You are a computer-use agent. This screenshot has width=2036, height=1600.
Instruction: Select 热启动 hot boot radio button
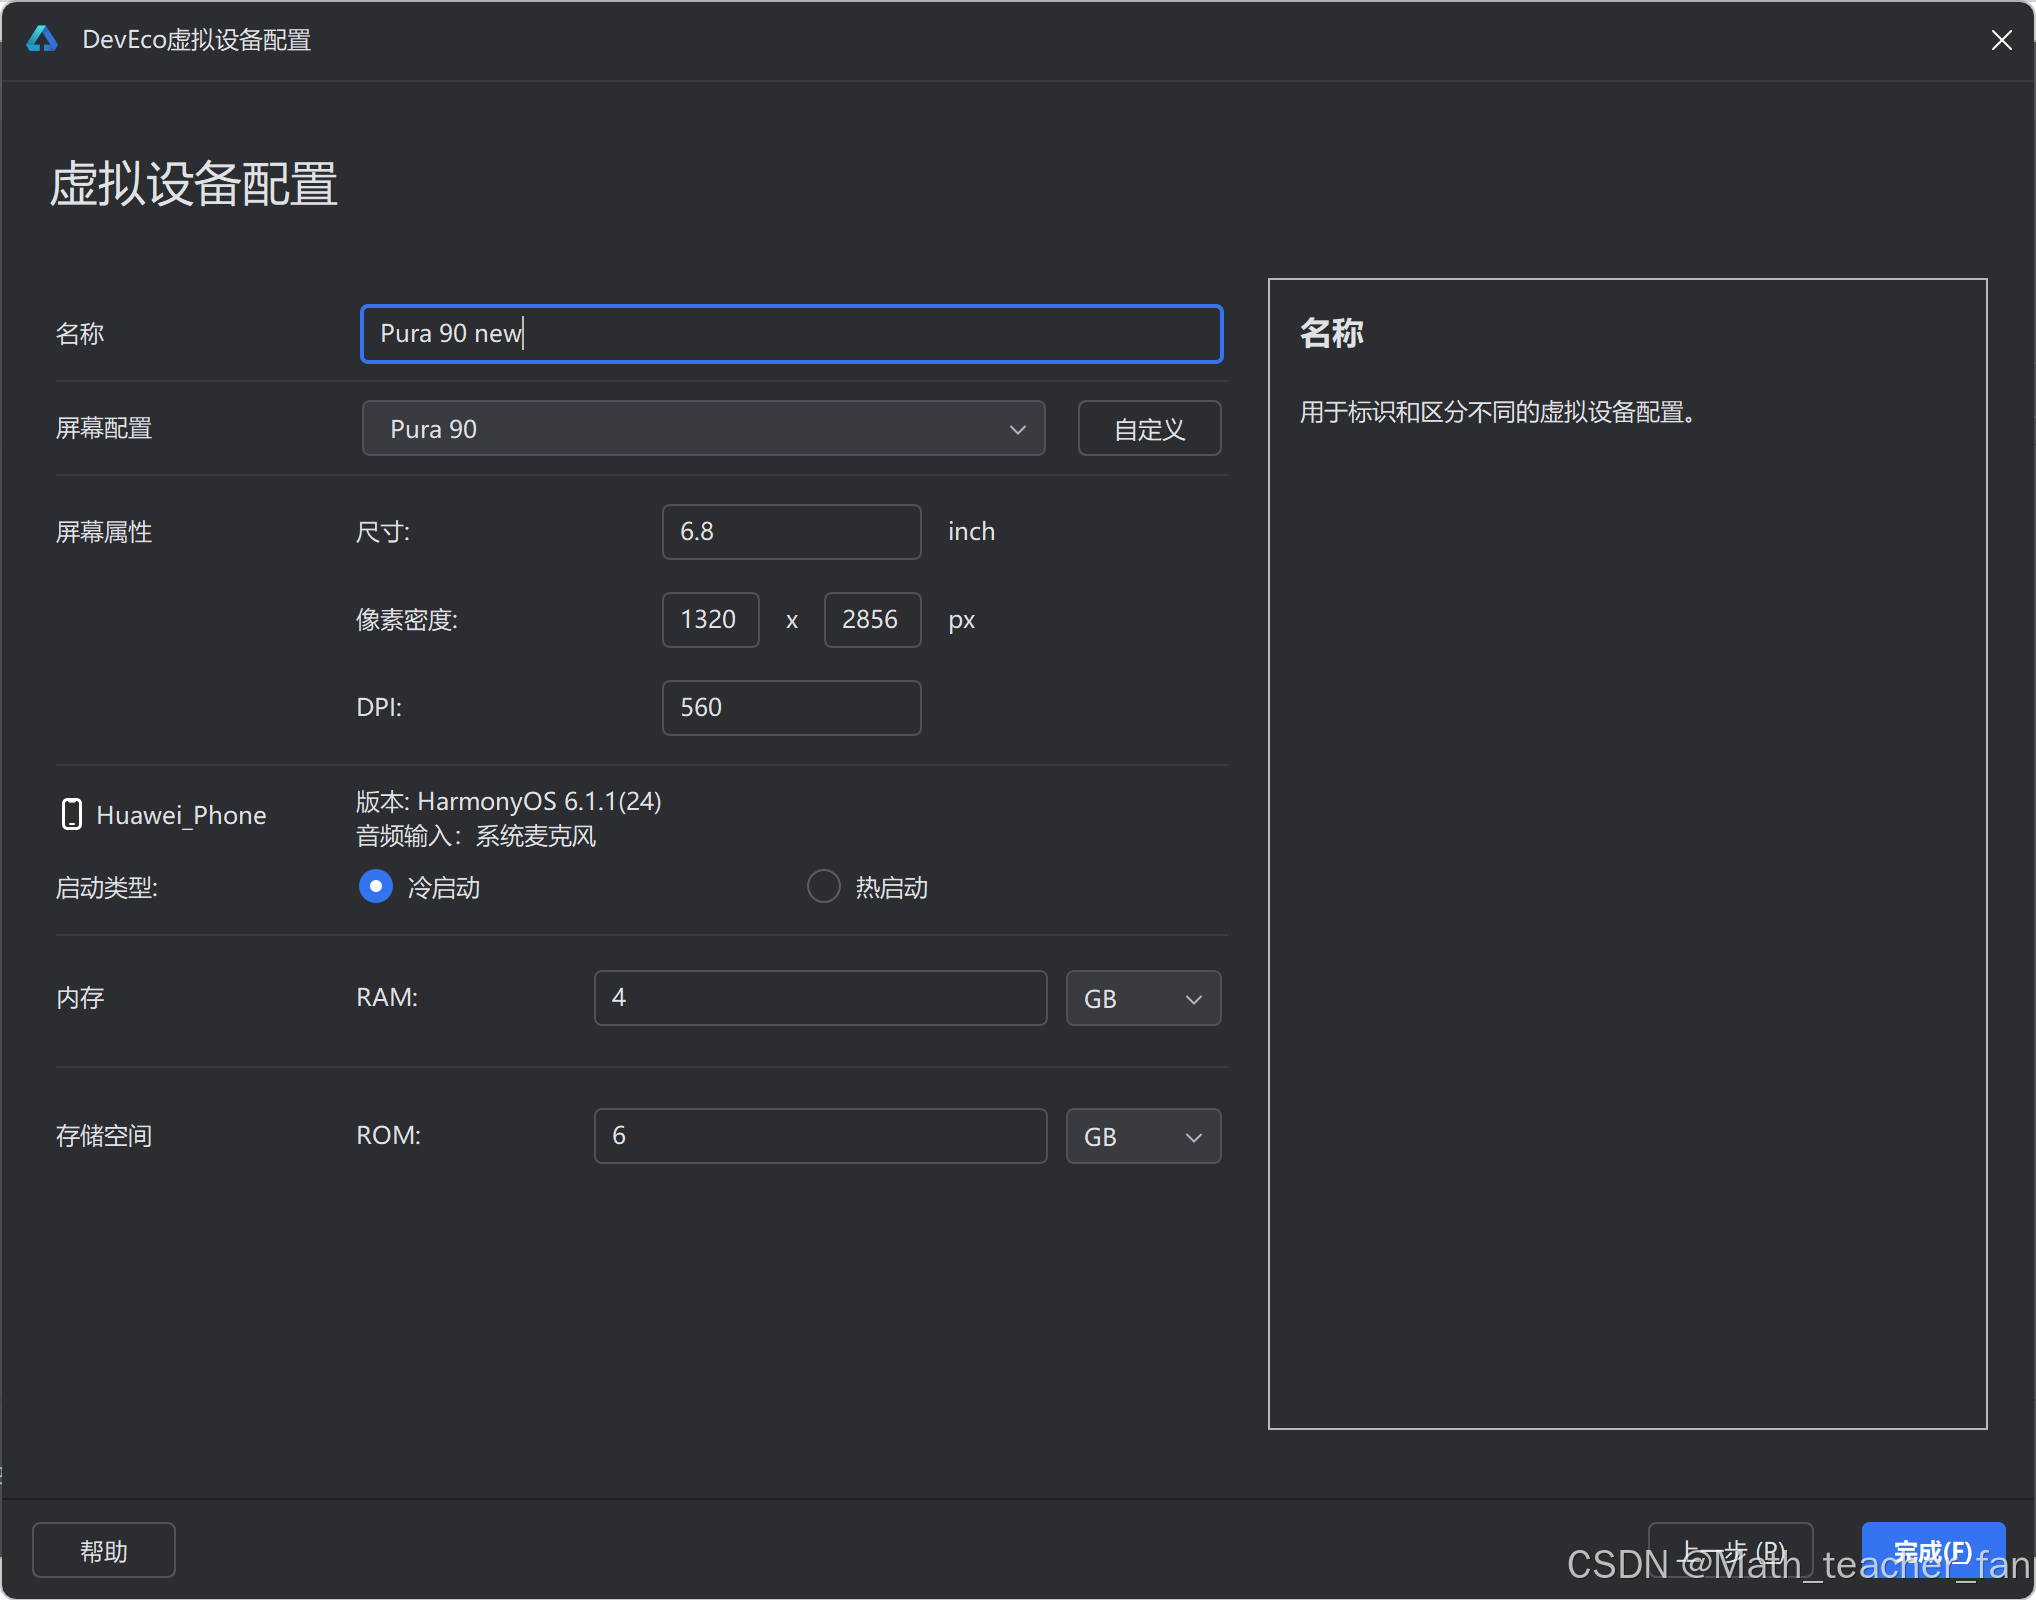point(823,886)
